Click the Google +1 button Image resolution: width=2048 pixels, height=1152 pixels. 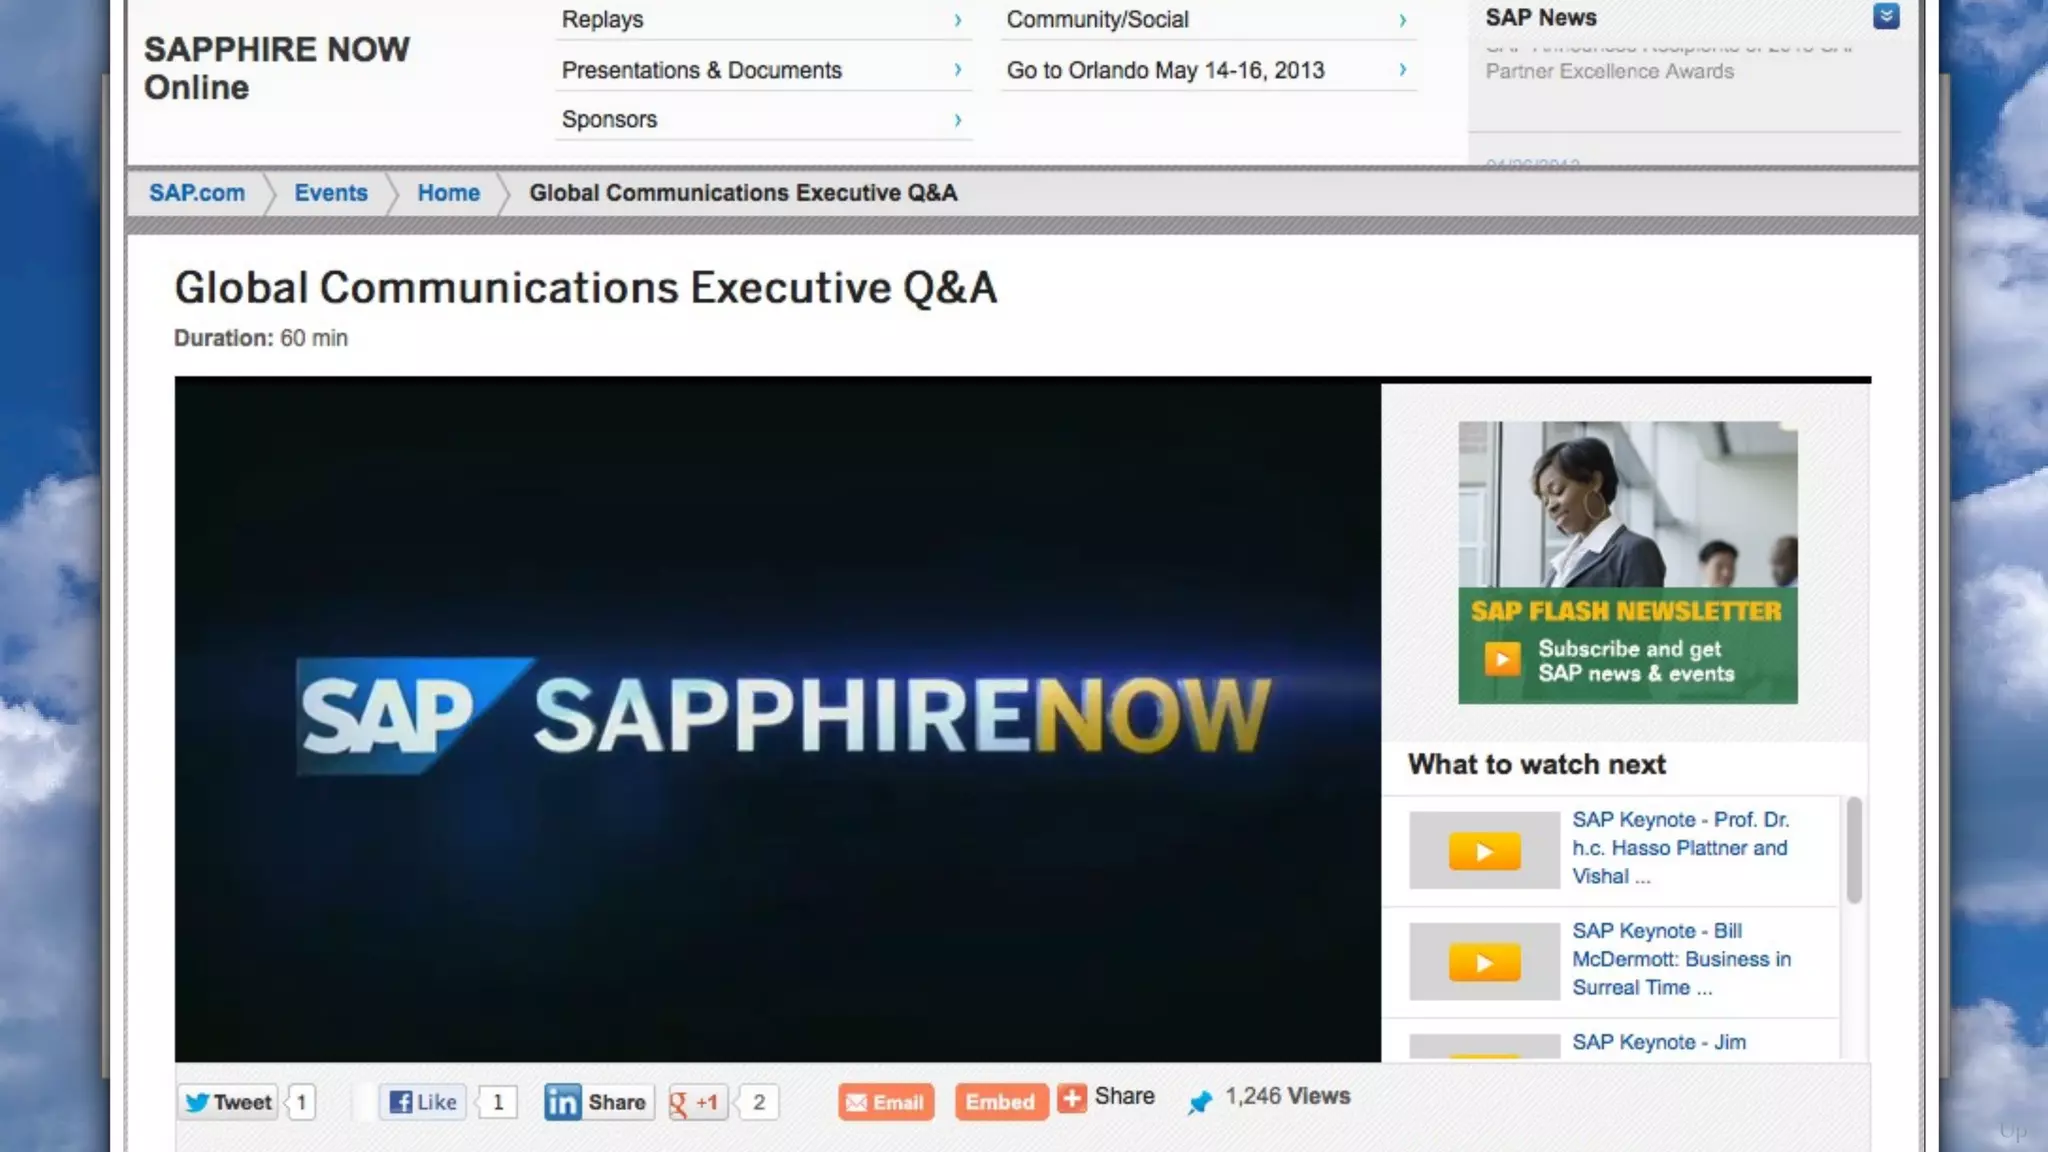(x=696, y=1102)
